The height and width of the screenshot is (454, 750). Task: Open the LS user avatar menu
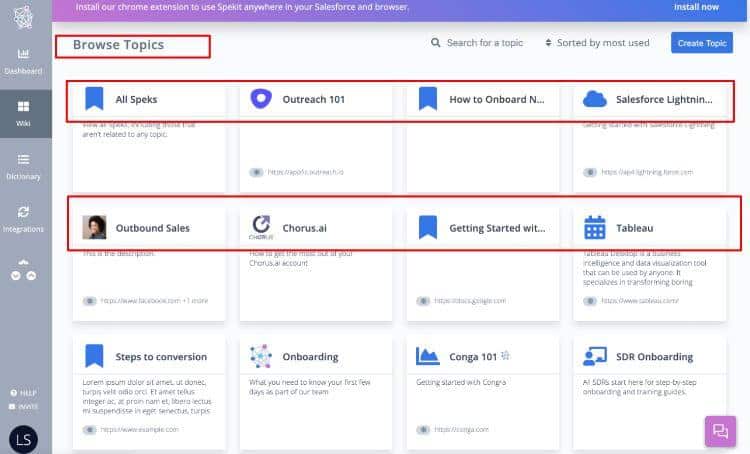[x=23, y=439]
